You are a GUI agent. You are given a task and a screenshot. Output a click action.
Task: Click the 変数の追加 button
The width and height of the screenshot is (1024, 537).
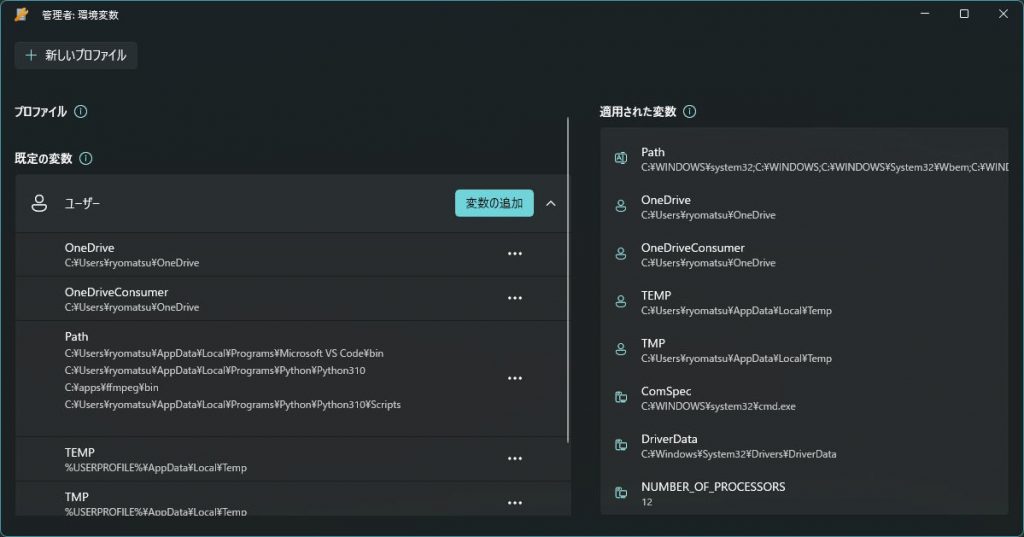coord(494,203)
